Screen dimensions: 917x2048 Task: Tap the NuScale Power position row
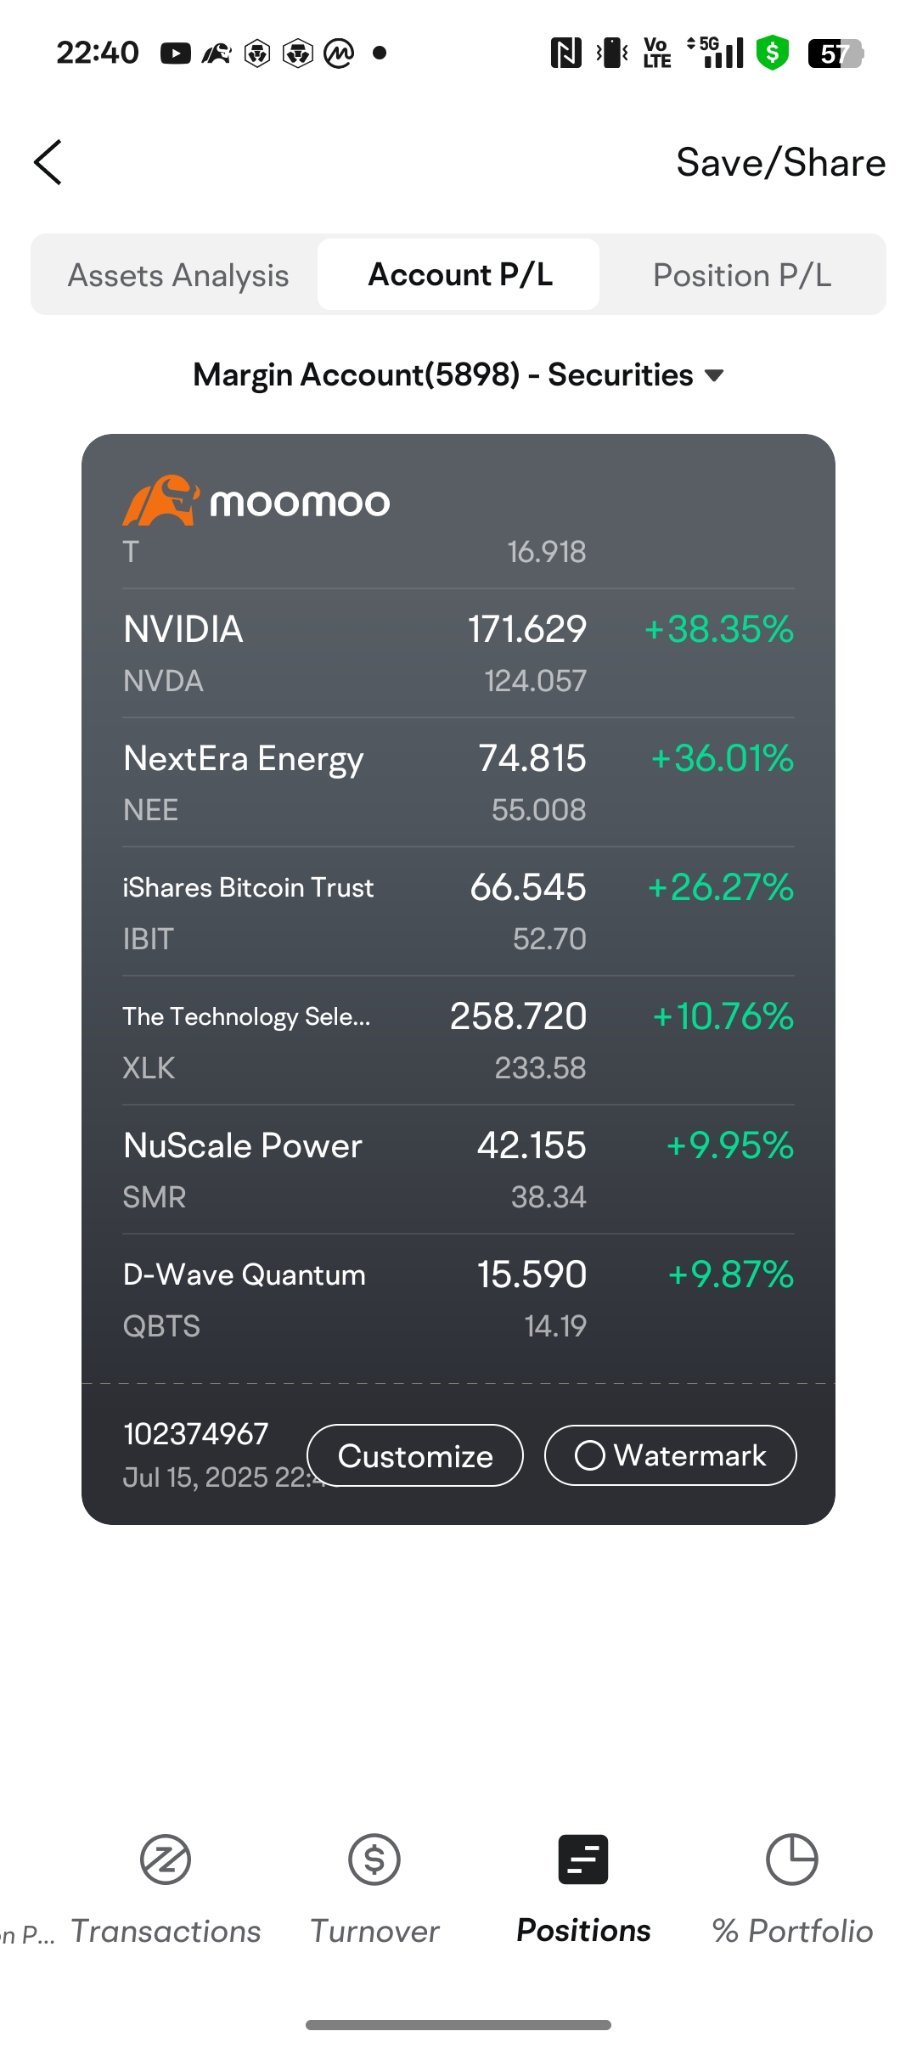(x=458, y=1169)
